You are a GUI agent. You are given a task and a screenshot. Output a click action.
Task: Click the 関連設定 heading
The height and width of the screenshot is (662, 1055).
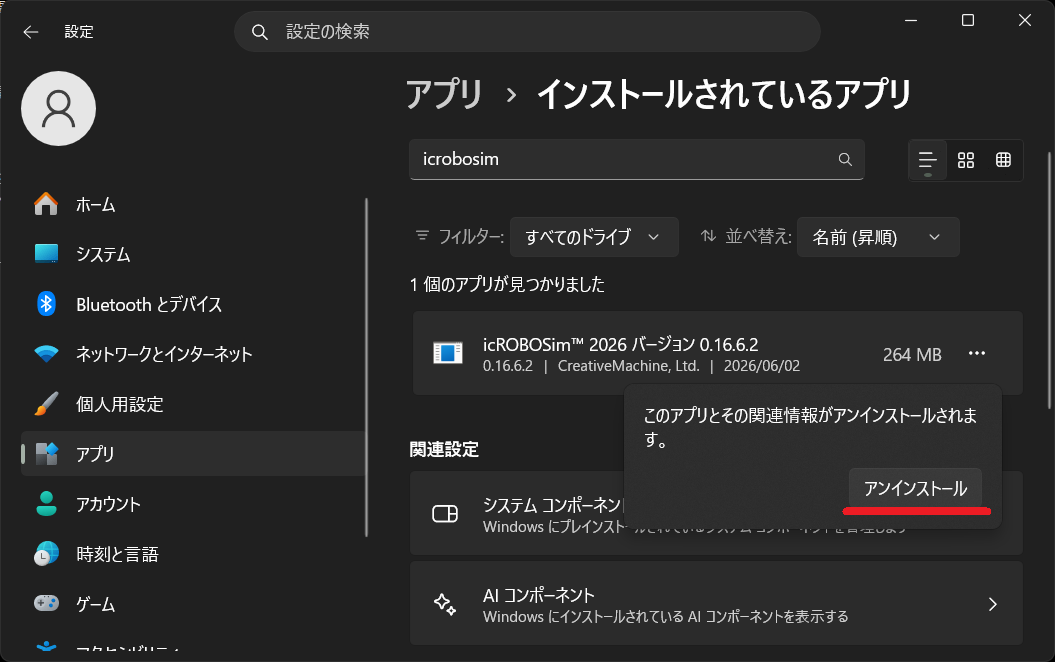[x=444, y=449]
